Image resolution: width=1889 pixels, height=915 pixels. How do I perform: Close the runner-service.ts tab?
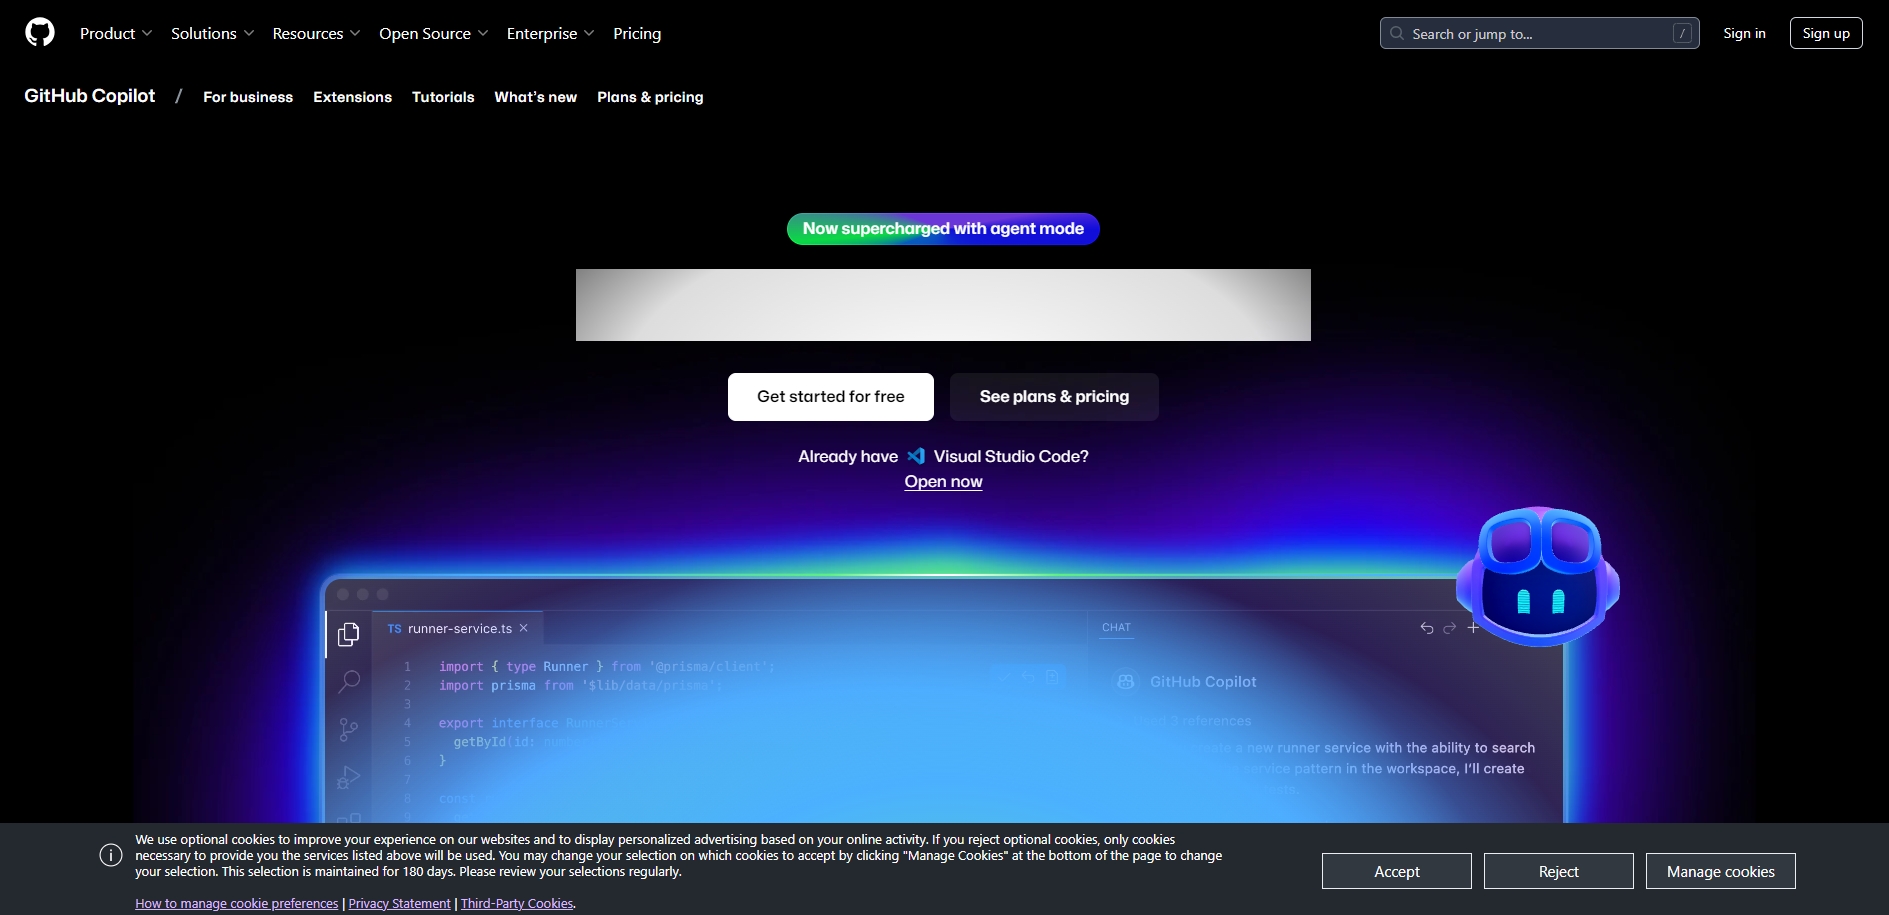(523, 628)
